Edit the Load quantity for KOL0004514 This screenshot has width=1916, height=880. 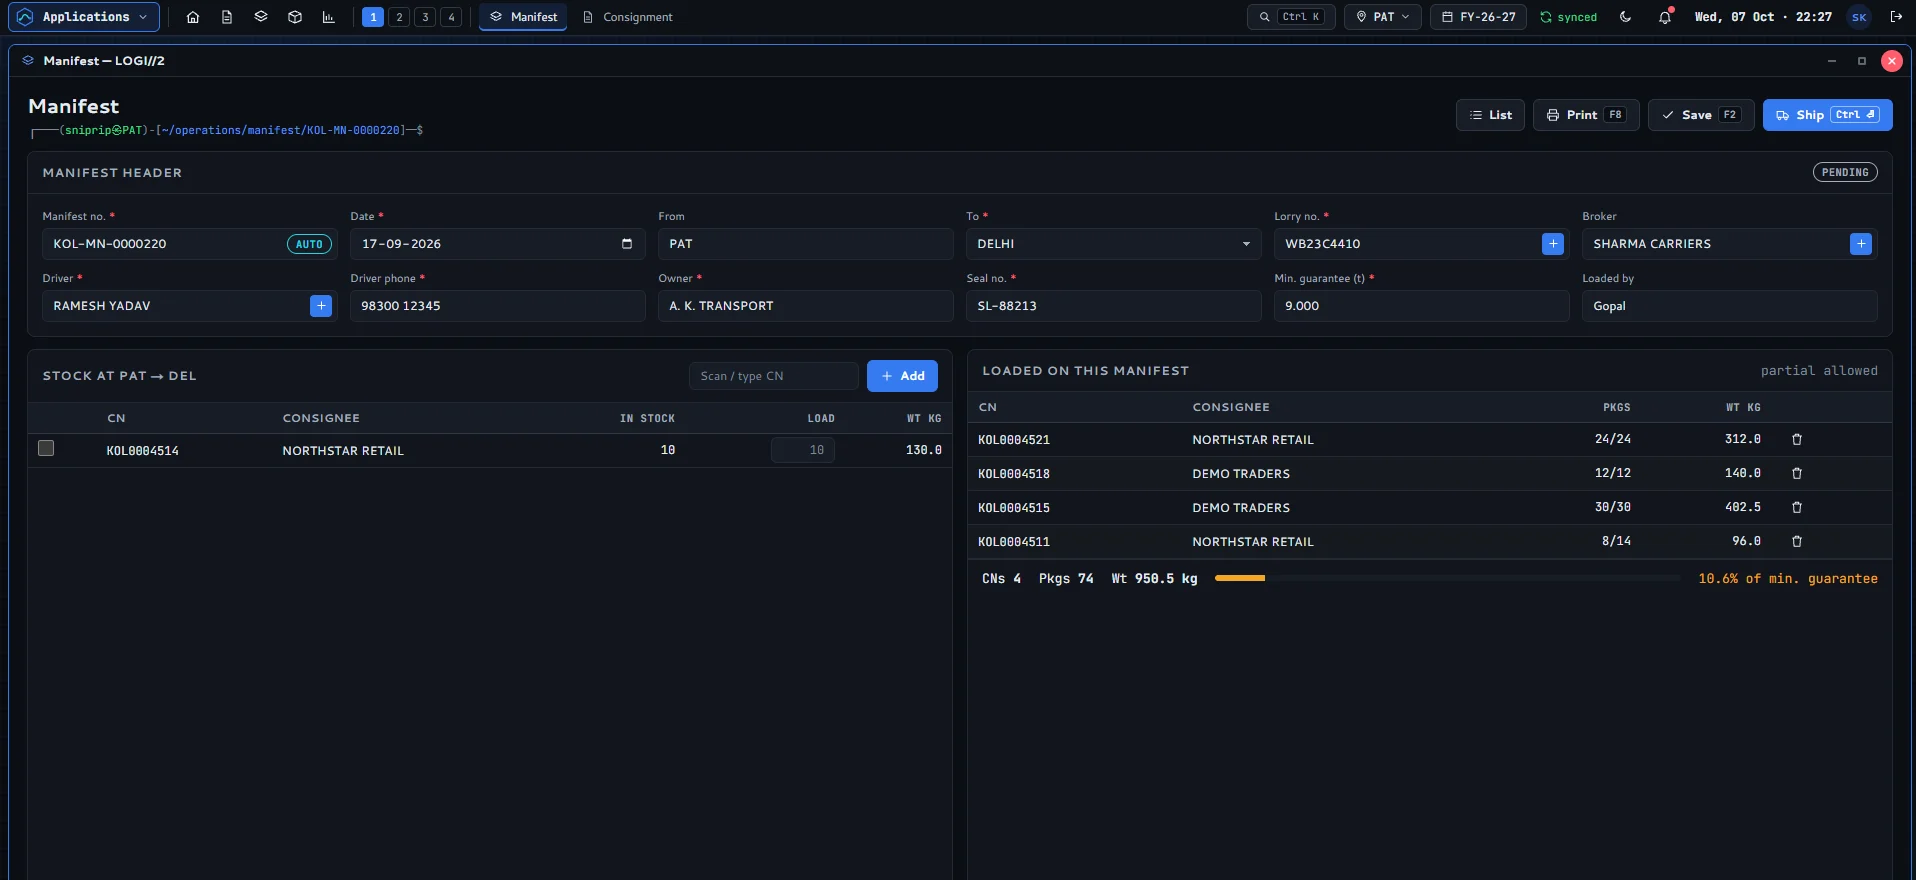[803, 450]
